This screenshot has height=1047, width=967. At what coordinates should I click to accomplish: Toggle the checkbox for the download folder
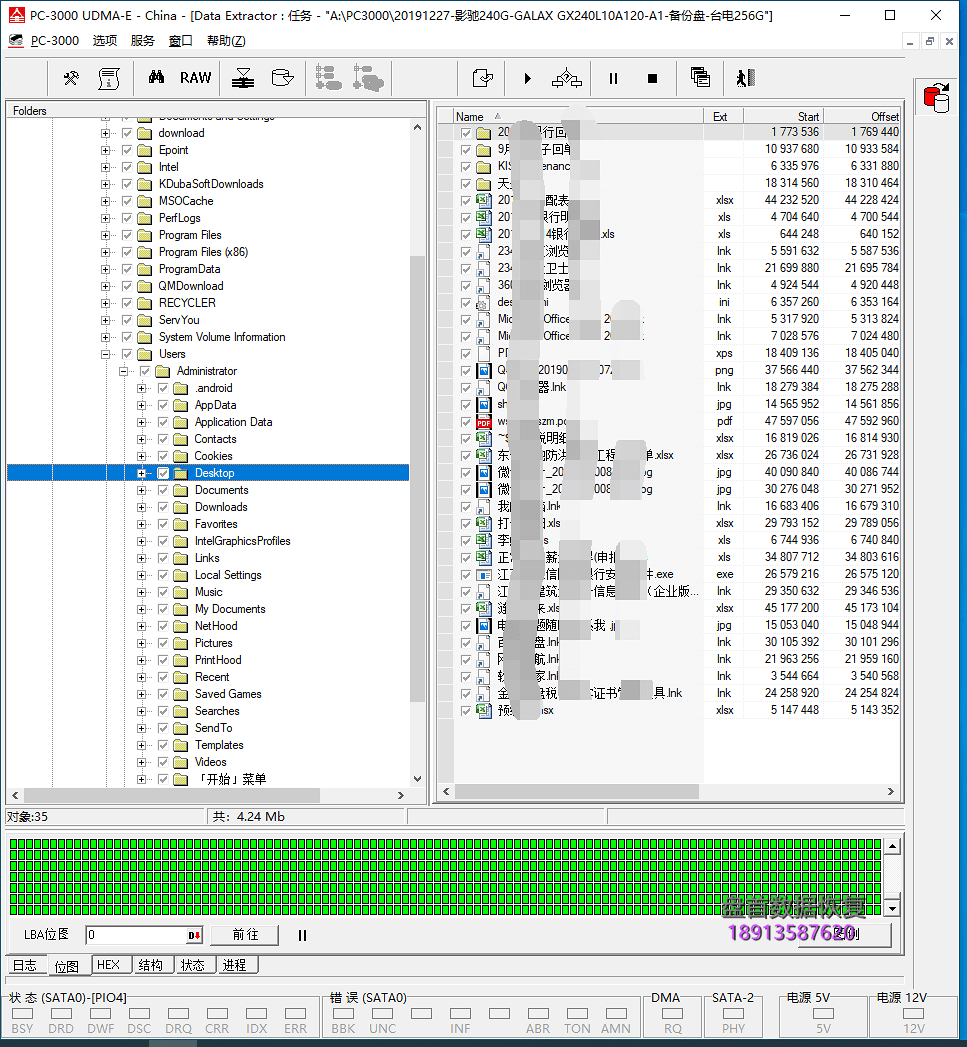[127, 134]
